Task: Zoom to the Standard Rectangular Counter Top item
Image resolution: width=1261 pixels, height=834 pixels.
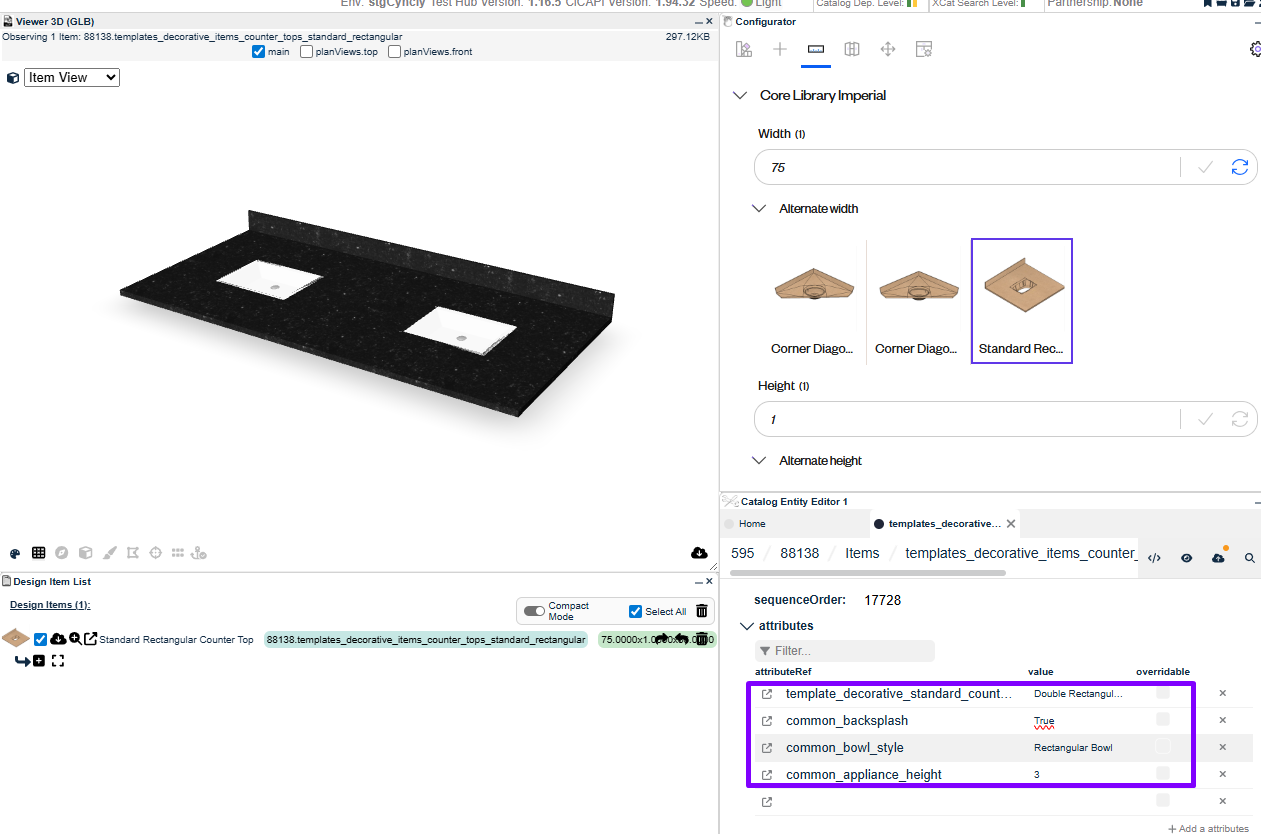Action: pos(75,639)
